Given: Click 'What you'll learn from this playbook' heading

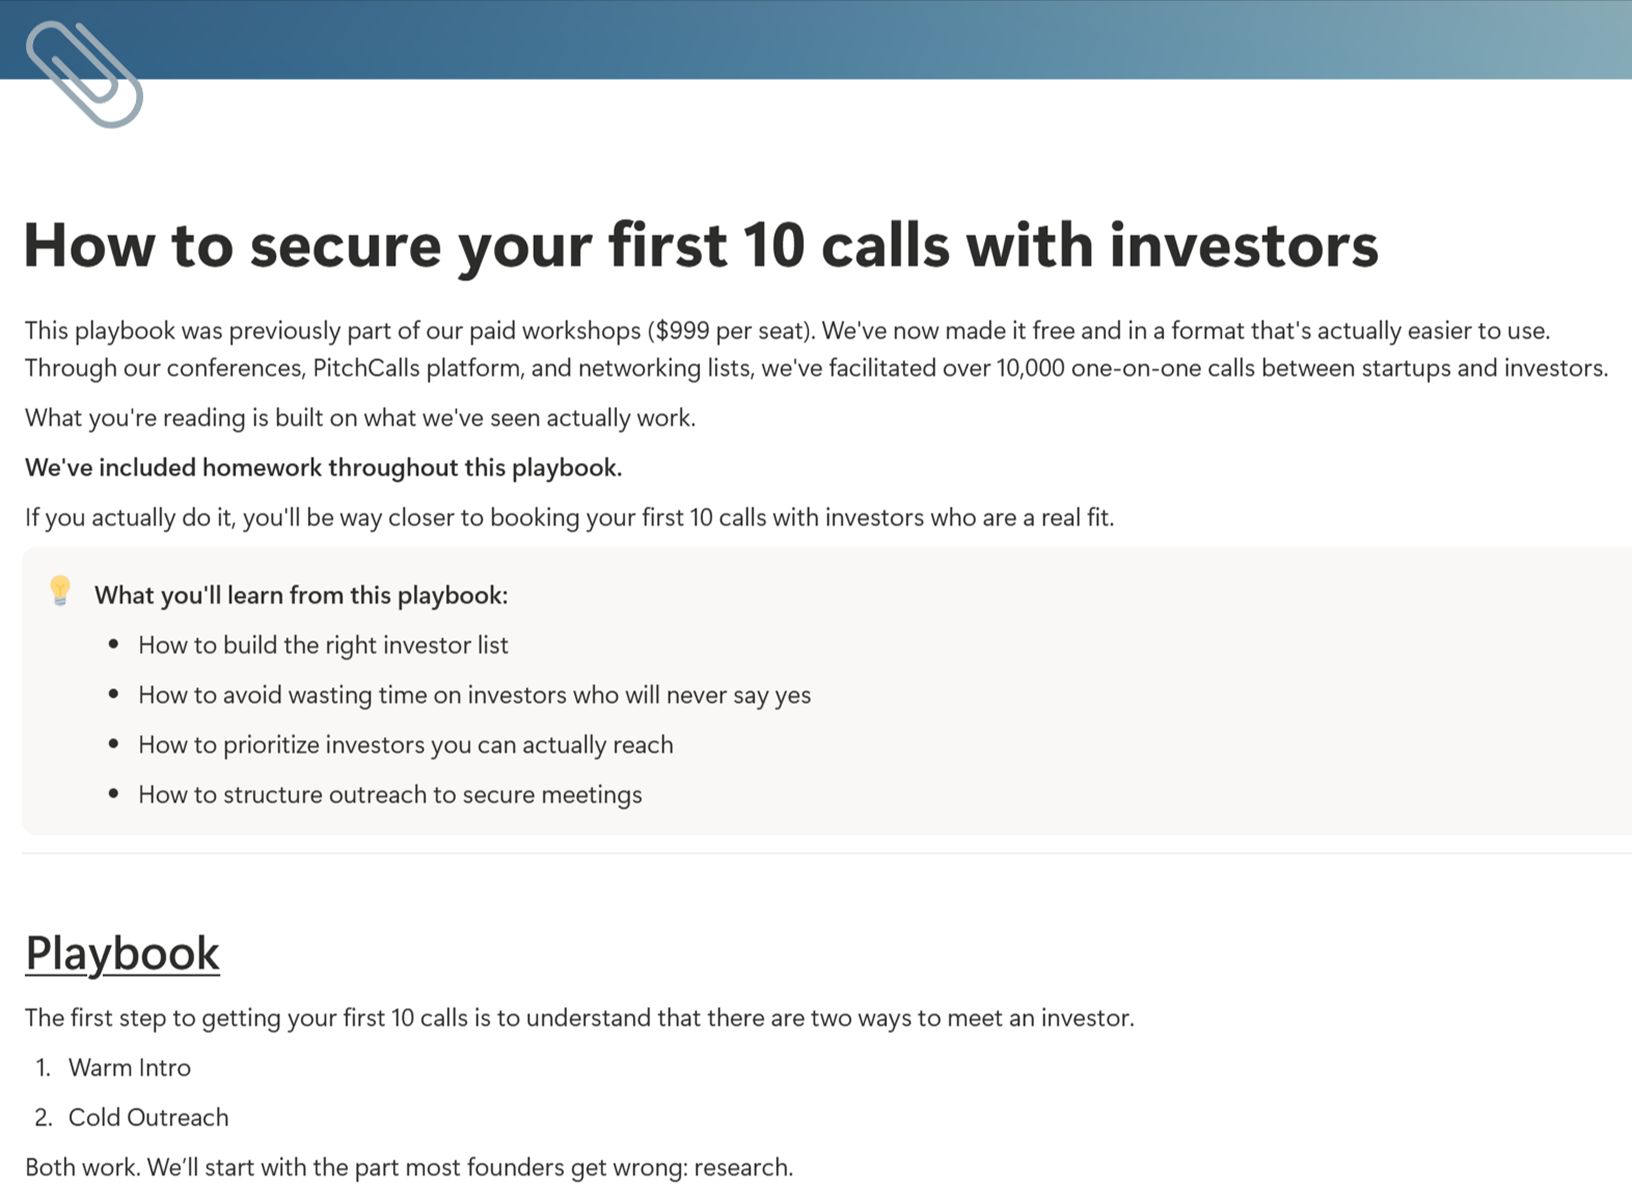Looking at the screenshot, I should (x=301, y=596).
